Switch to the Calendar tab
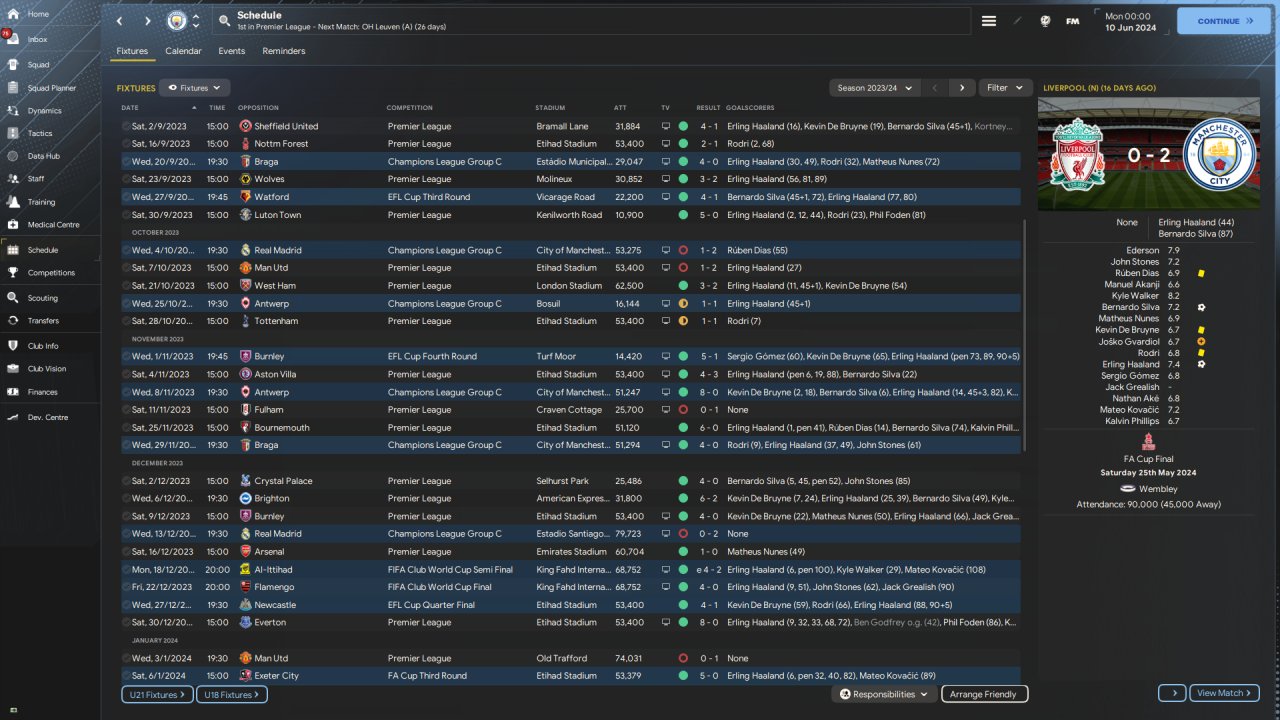The height and width of the screenshot is (720, 1280). [x=183, y=51]
